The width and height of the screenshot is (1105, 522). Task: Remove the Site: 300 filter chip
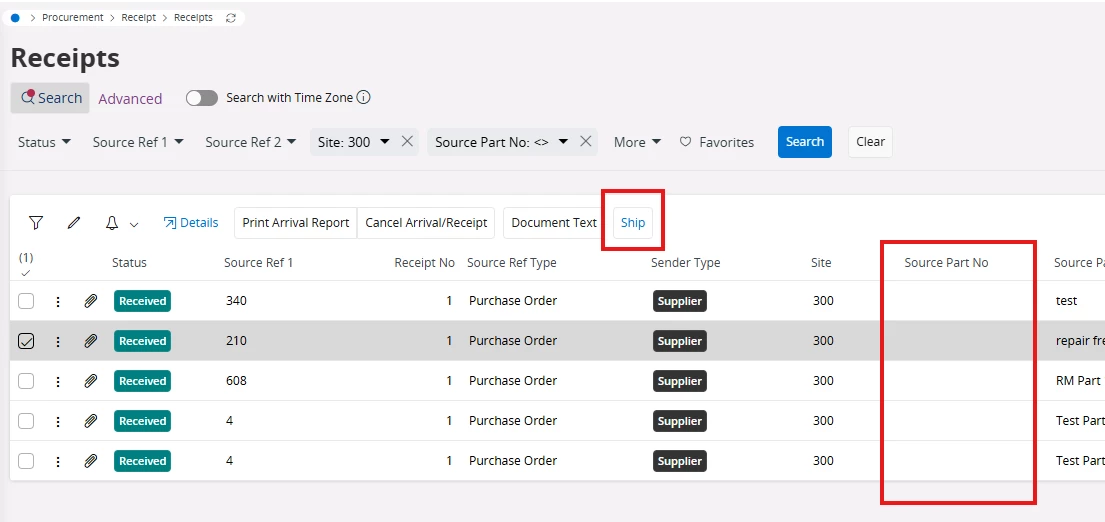(407, 142)
